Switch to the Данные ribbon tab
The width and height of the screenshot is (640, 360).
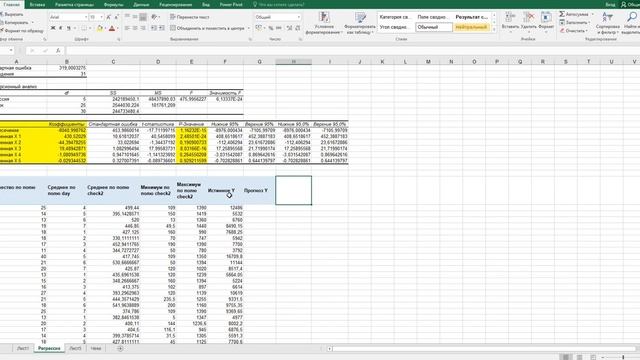pos(141,4)
